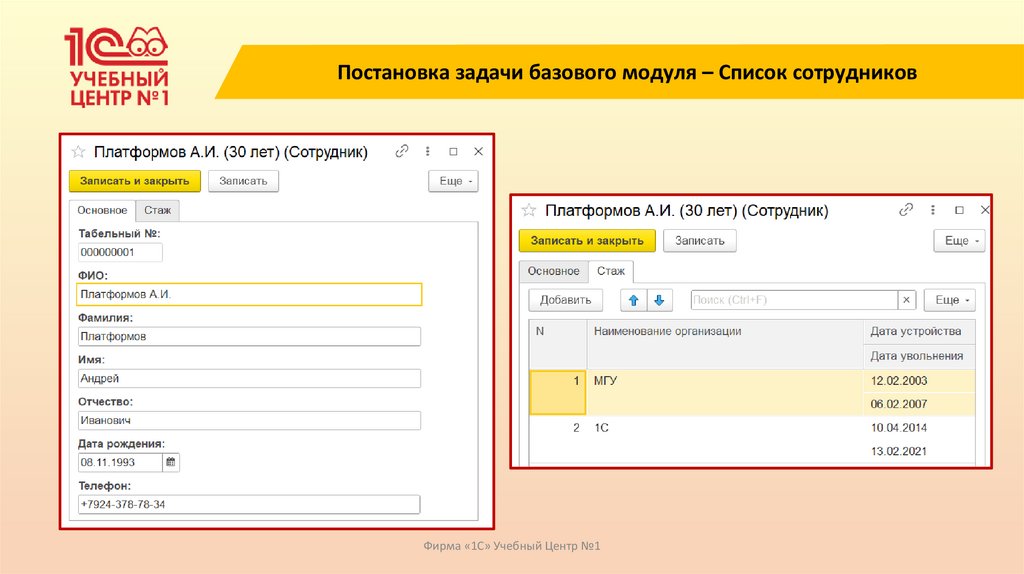Select row number 1 cell
Screen dimensions: 1024x574
558,392
